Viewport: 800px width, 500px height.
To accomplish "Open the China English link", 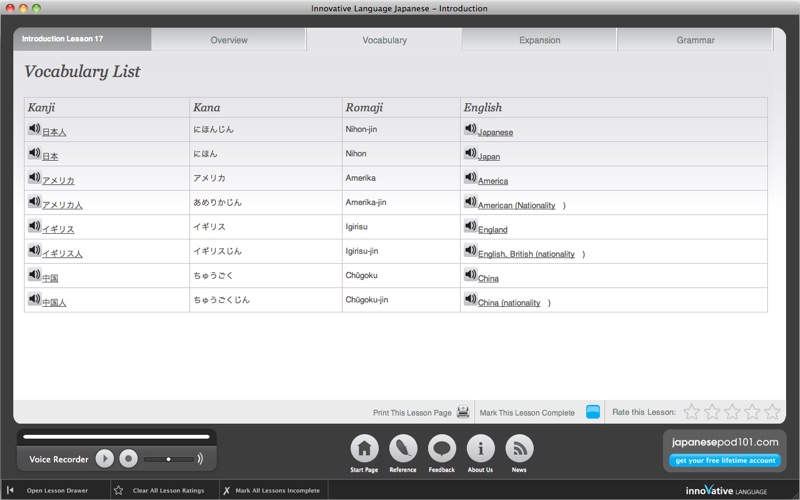I will coord(488,278).
